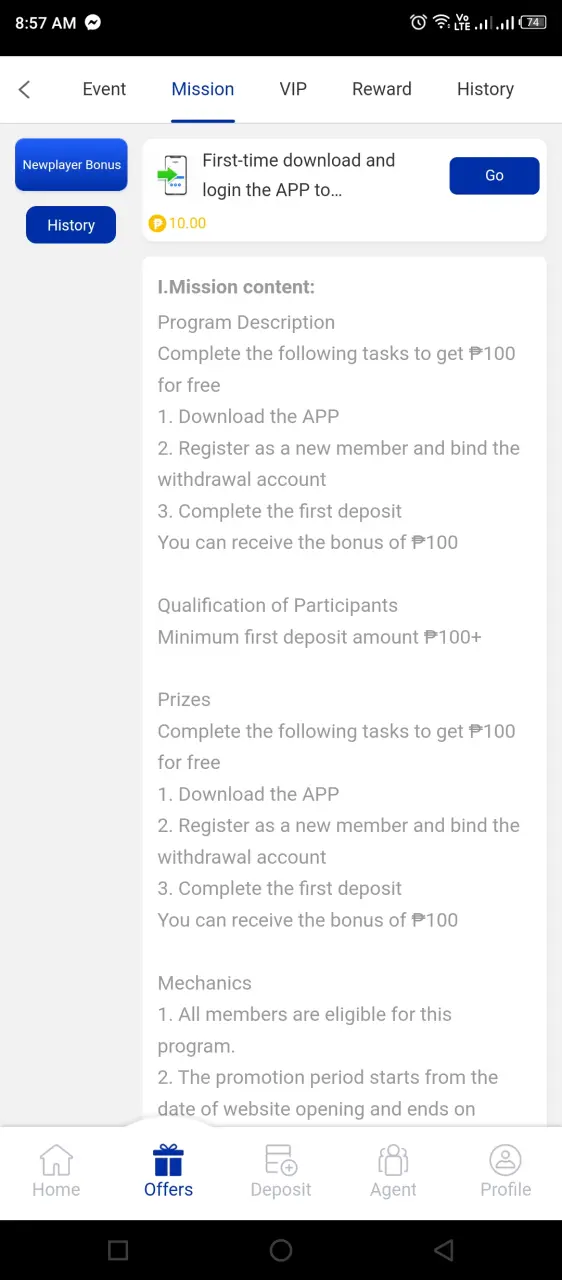
Task: Open the Profile avatar icon
Action: tap(505, 1160)
